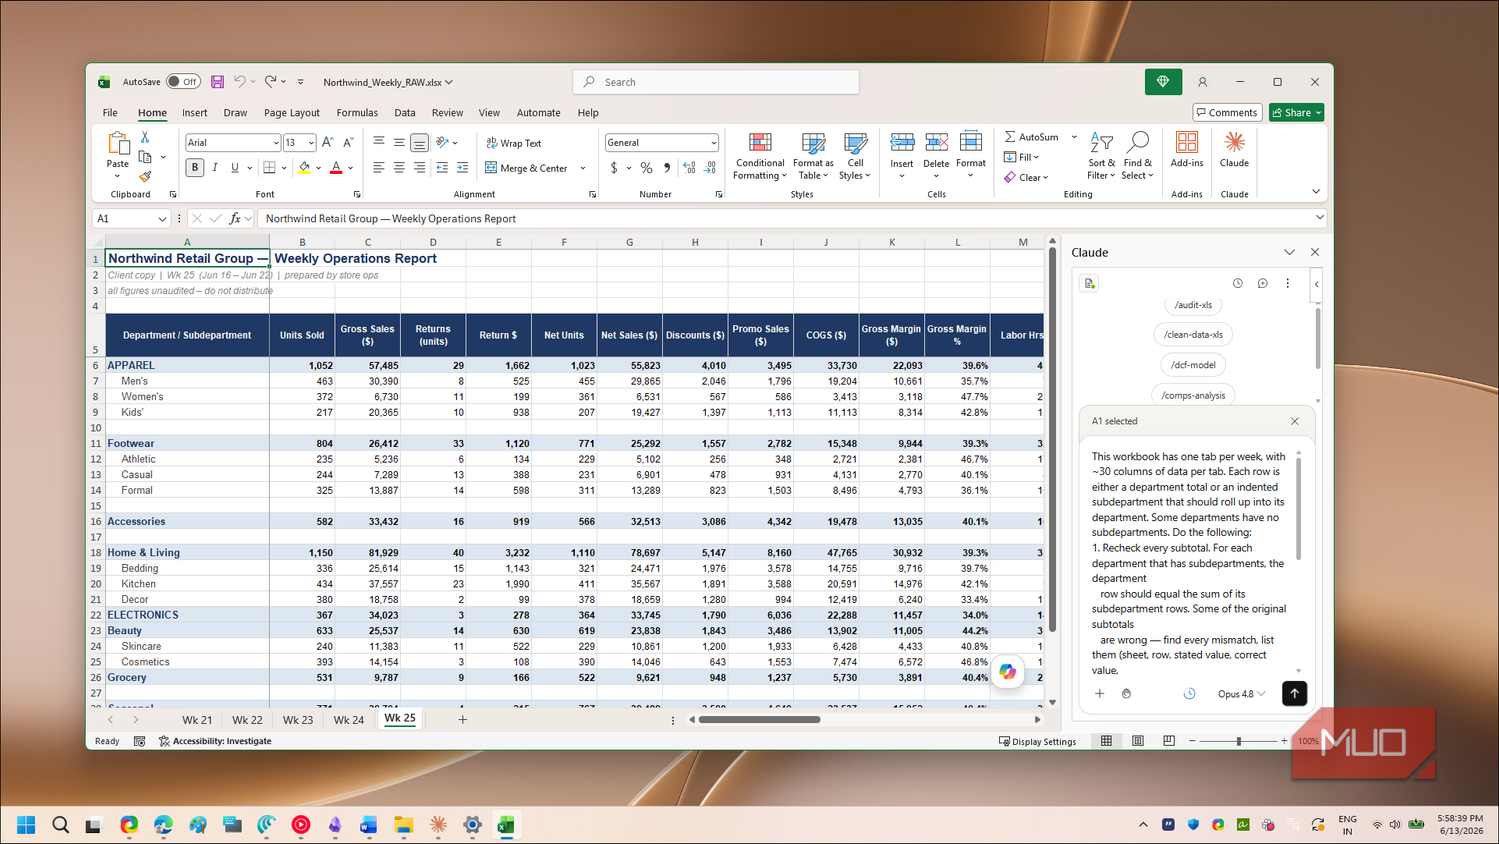This screenshot has width=1499, height=844.
Task: Toggle AutoSave switch
Action: pyautogui.click(x=183, y=82)
